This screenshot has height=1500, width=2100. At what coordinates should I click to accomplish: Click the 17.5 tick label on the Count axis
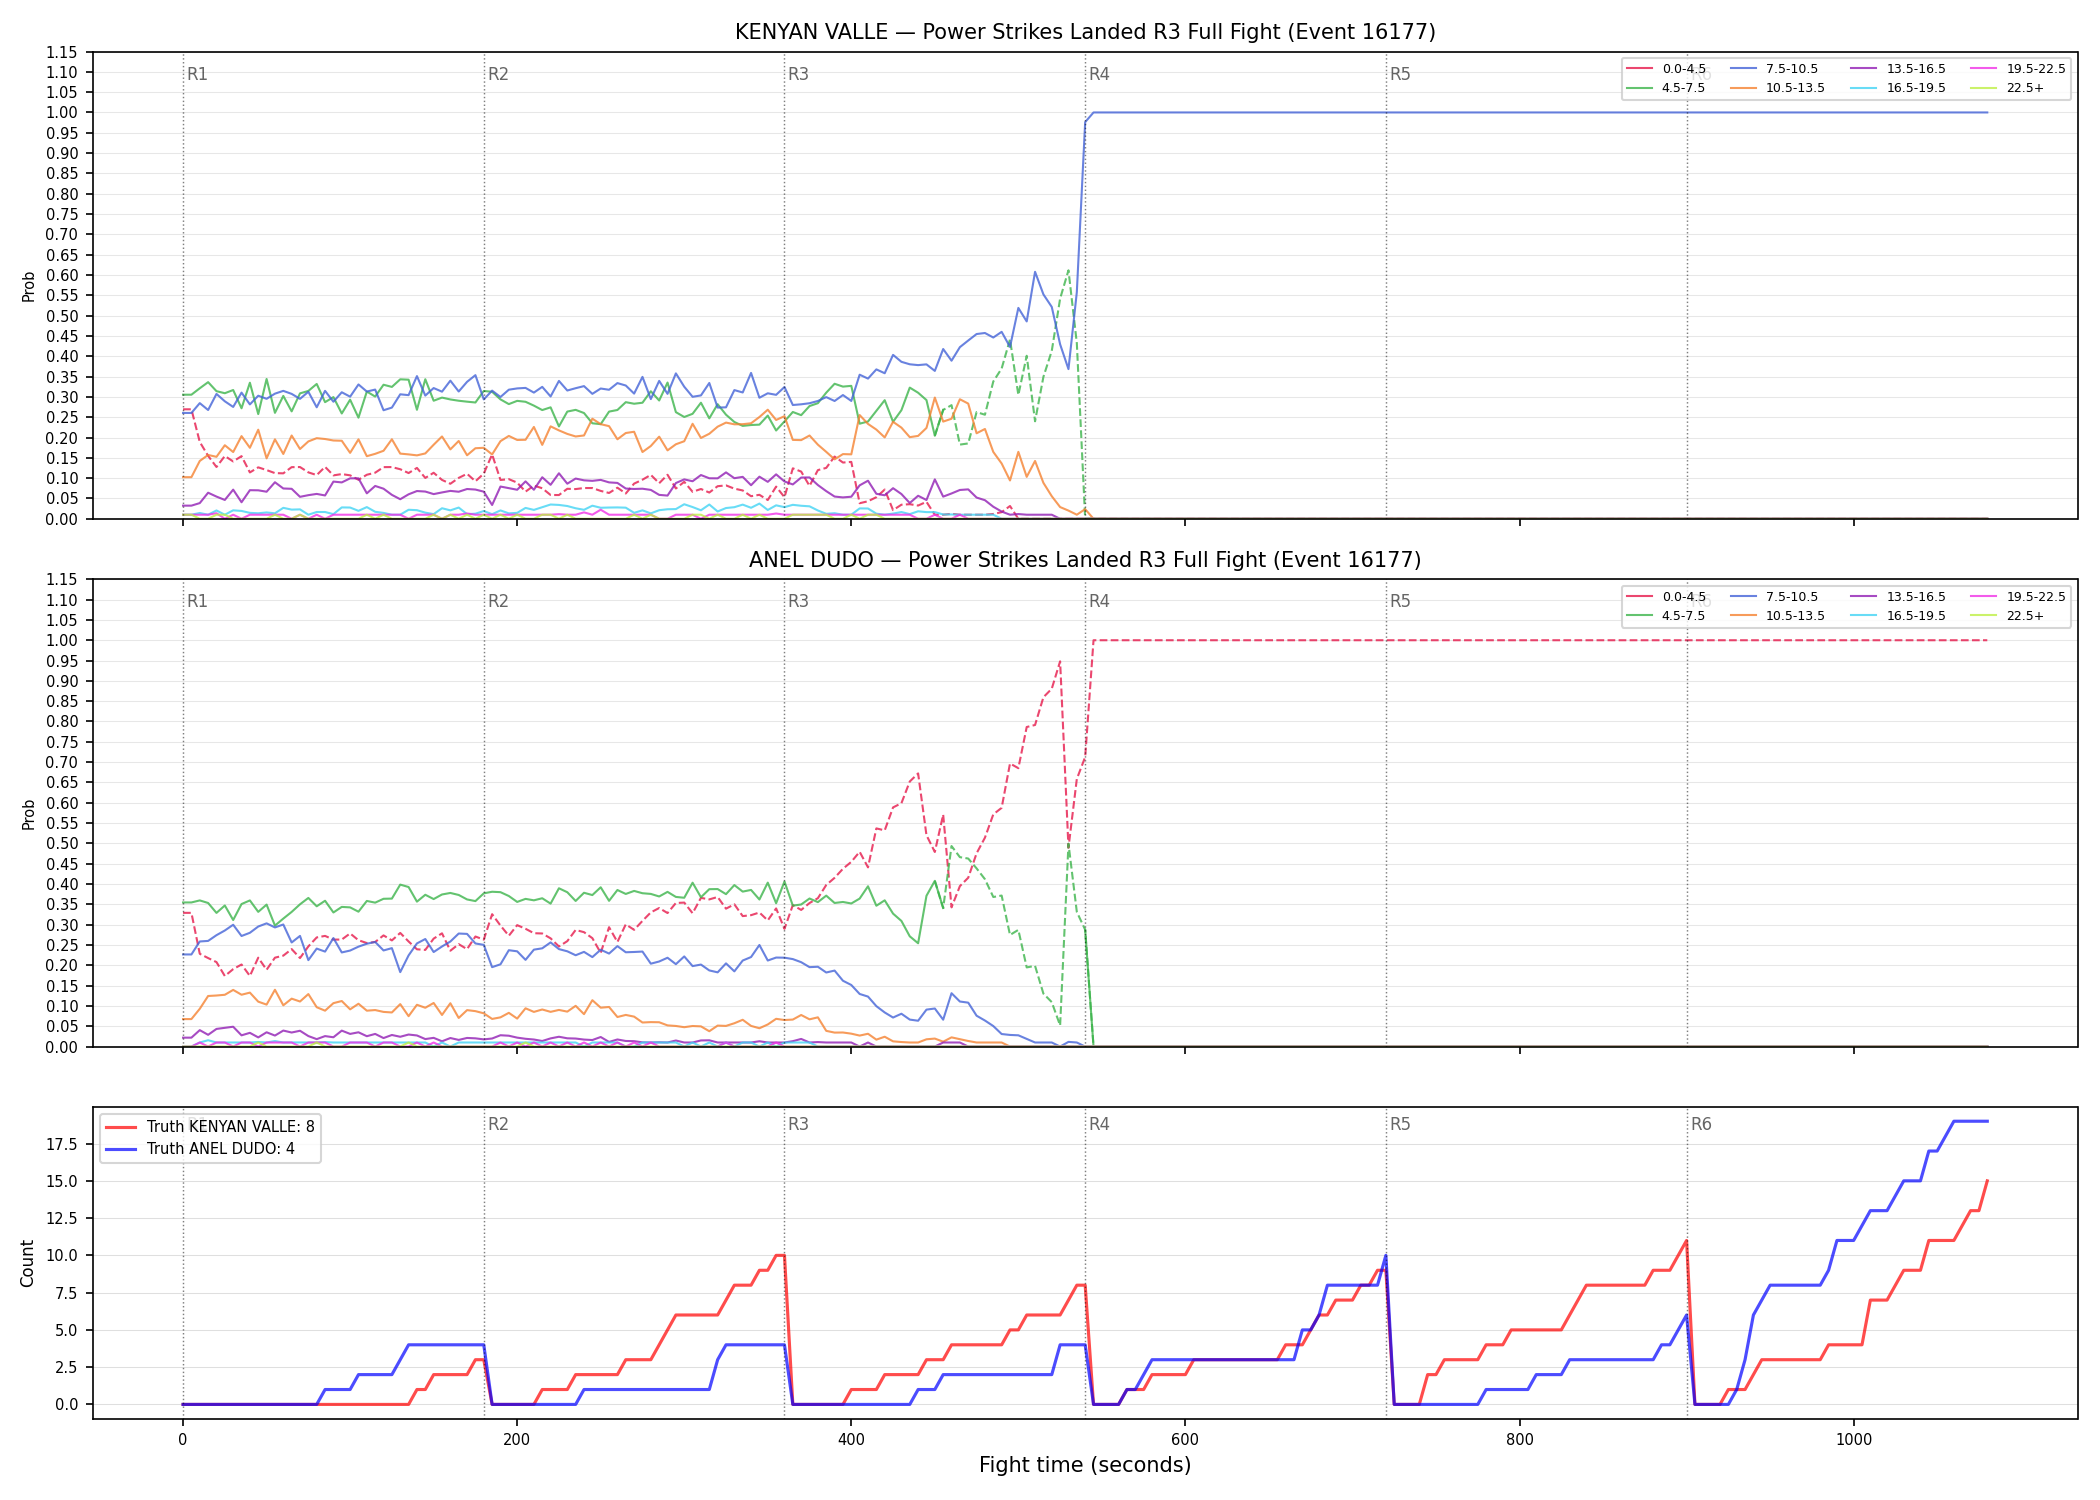[63, 1145]
